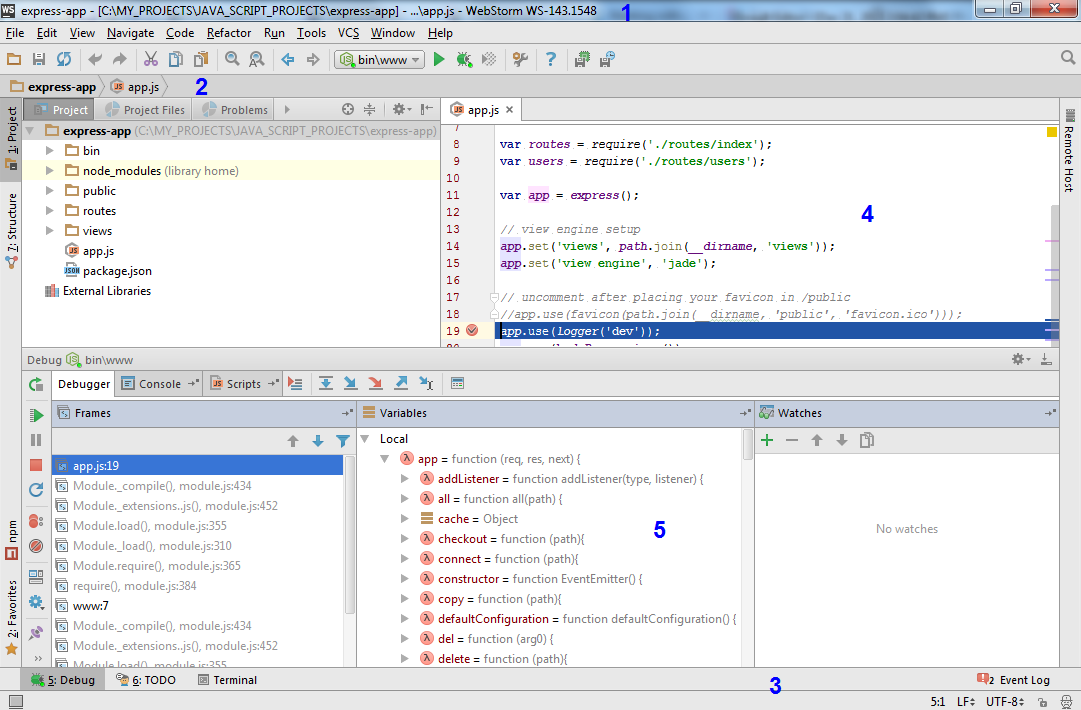The image size is (1081, 710).
Task: Switch to the Console debug tab
Action: point(159,384)
